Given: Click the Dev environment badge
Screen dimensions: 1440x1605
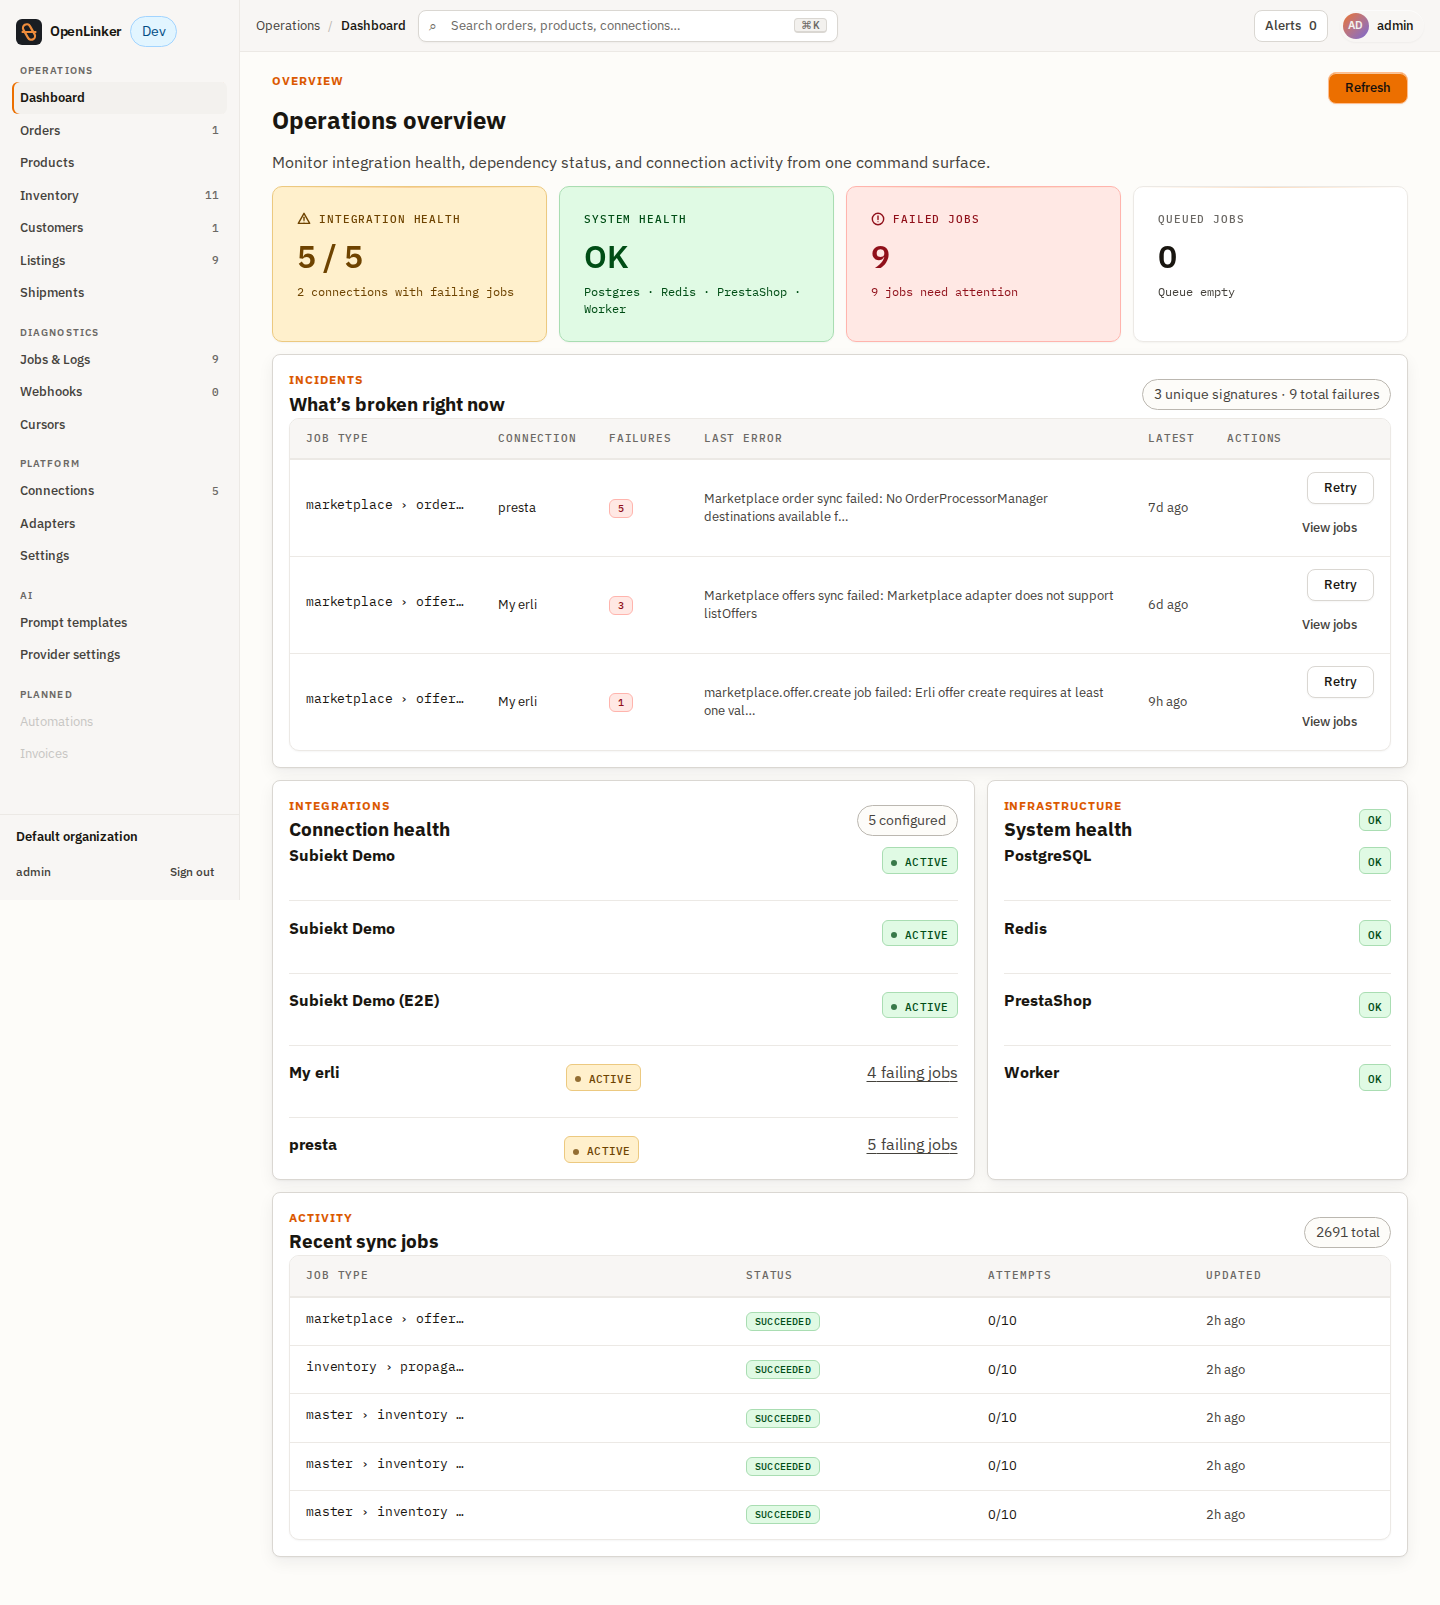Looking at the screenshot, I should point(154,32).
